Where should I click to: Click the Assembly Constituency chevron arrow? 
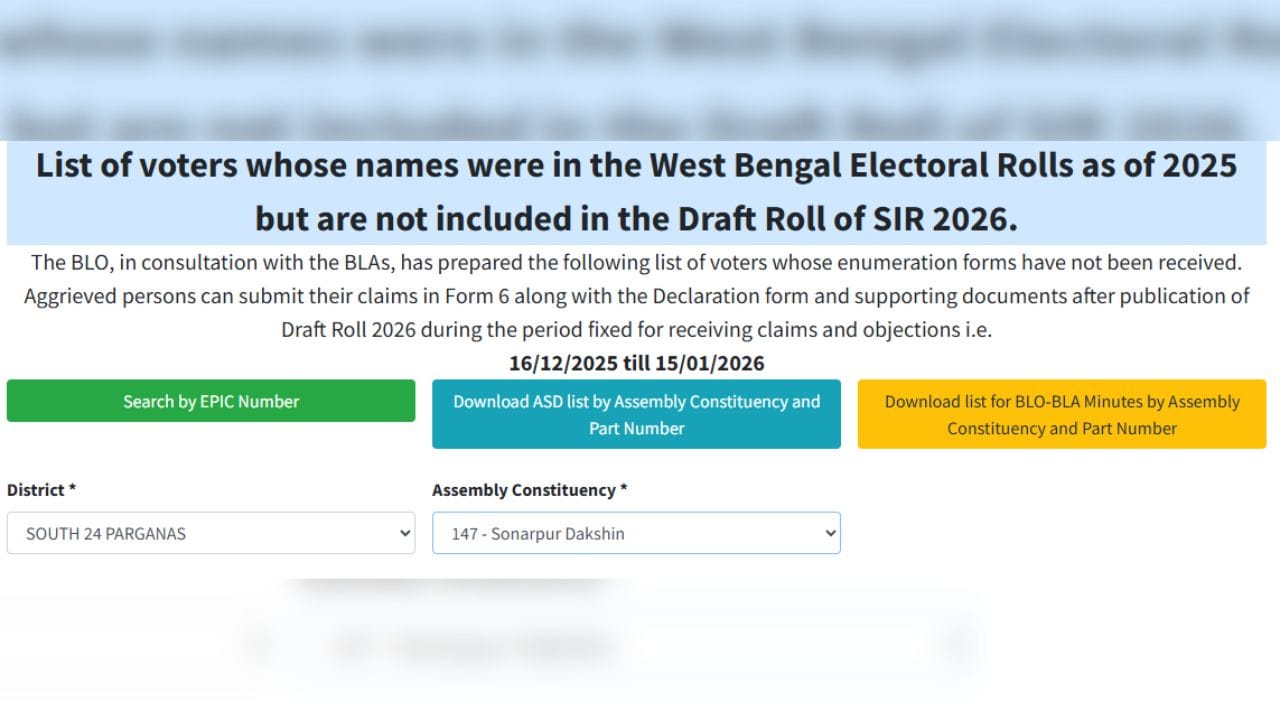pos(830,533)
